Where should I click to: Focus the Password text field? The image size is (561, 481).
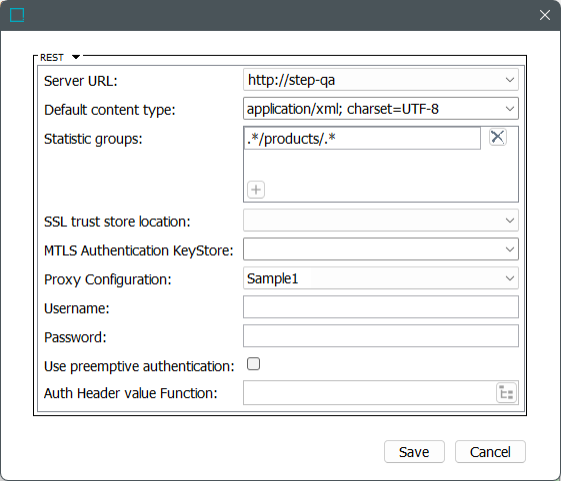(x=381, y=336)
